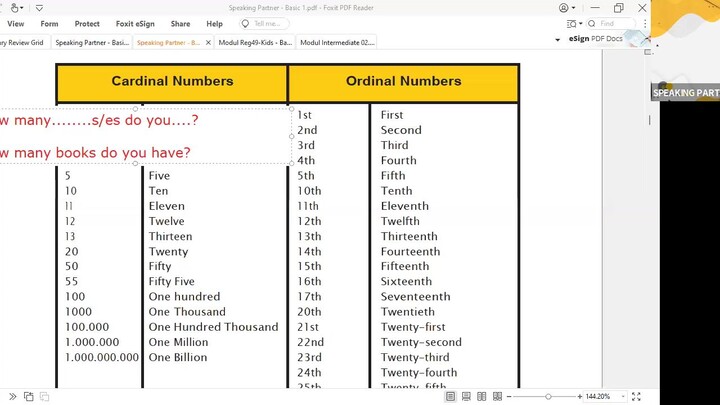
Task: Click the Tell me search box
Action: click(266, 24)
